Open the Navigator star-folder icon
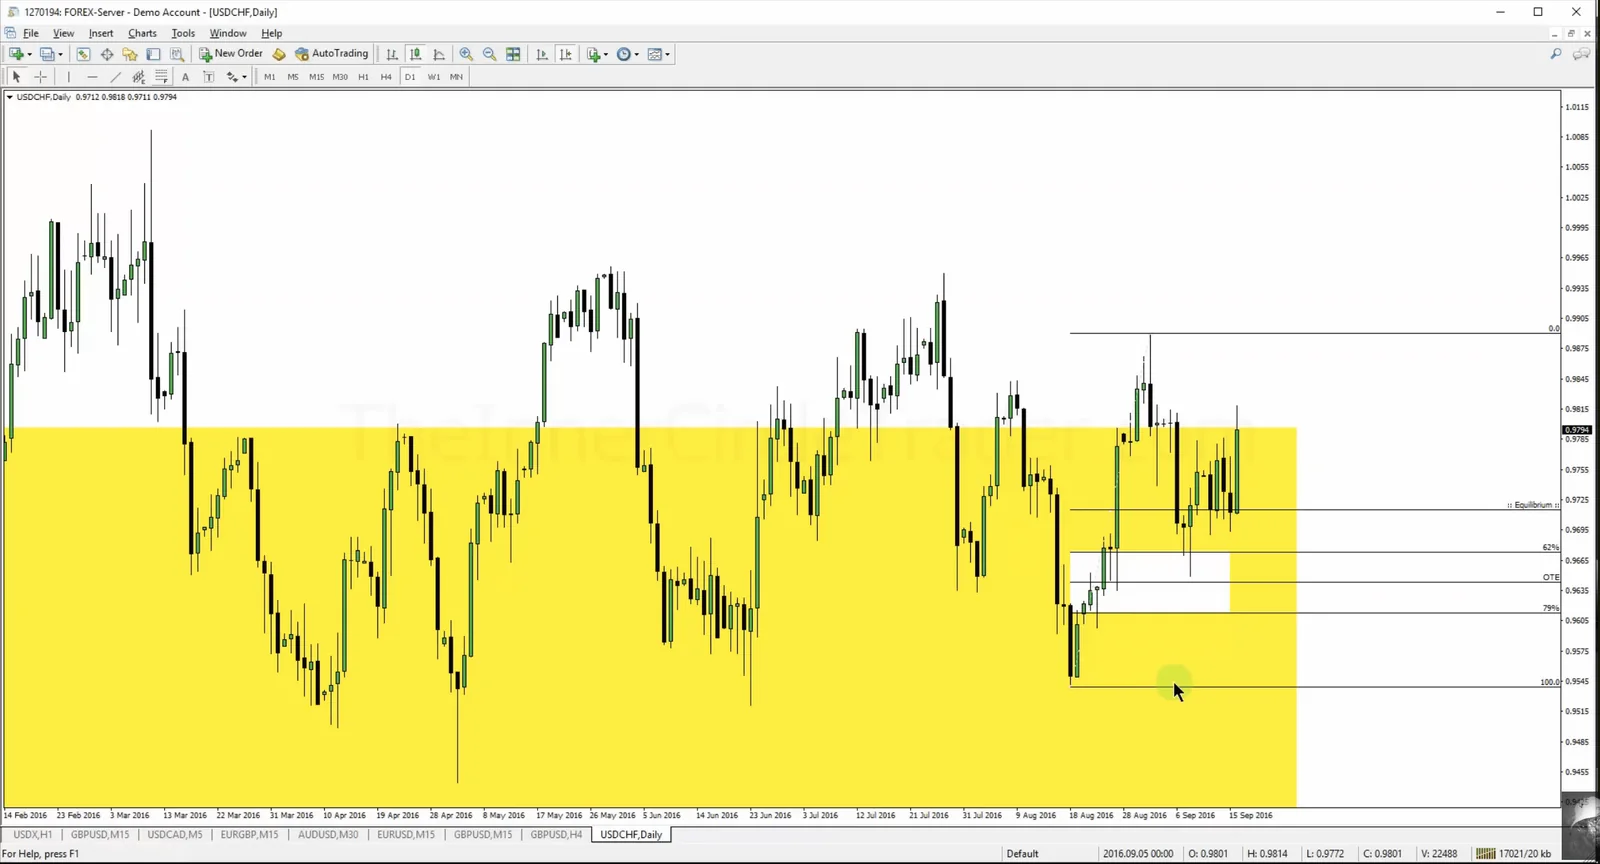Screen dimensions: 1600x864 coord(130,54)
